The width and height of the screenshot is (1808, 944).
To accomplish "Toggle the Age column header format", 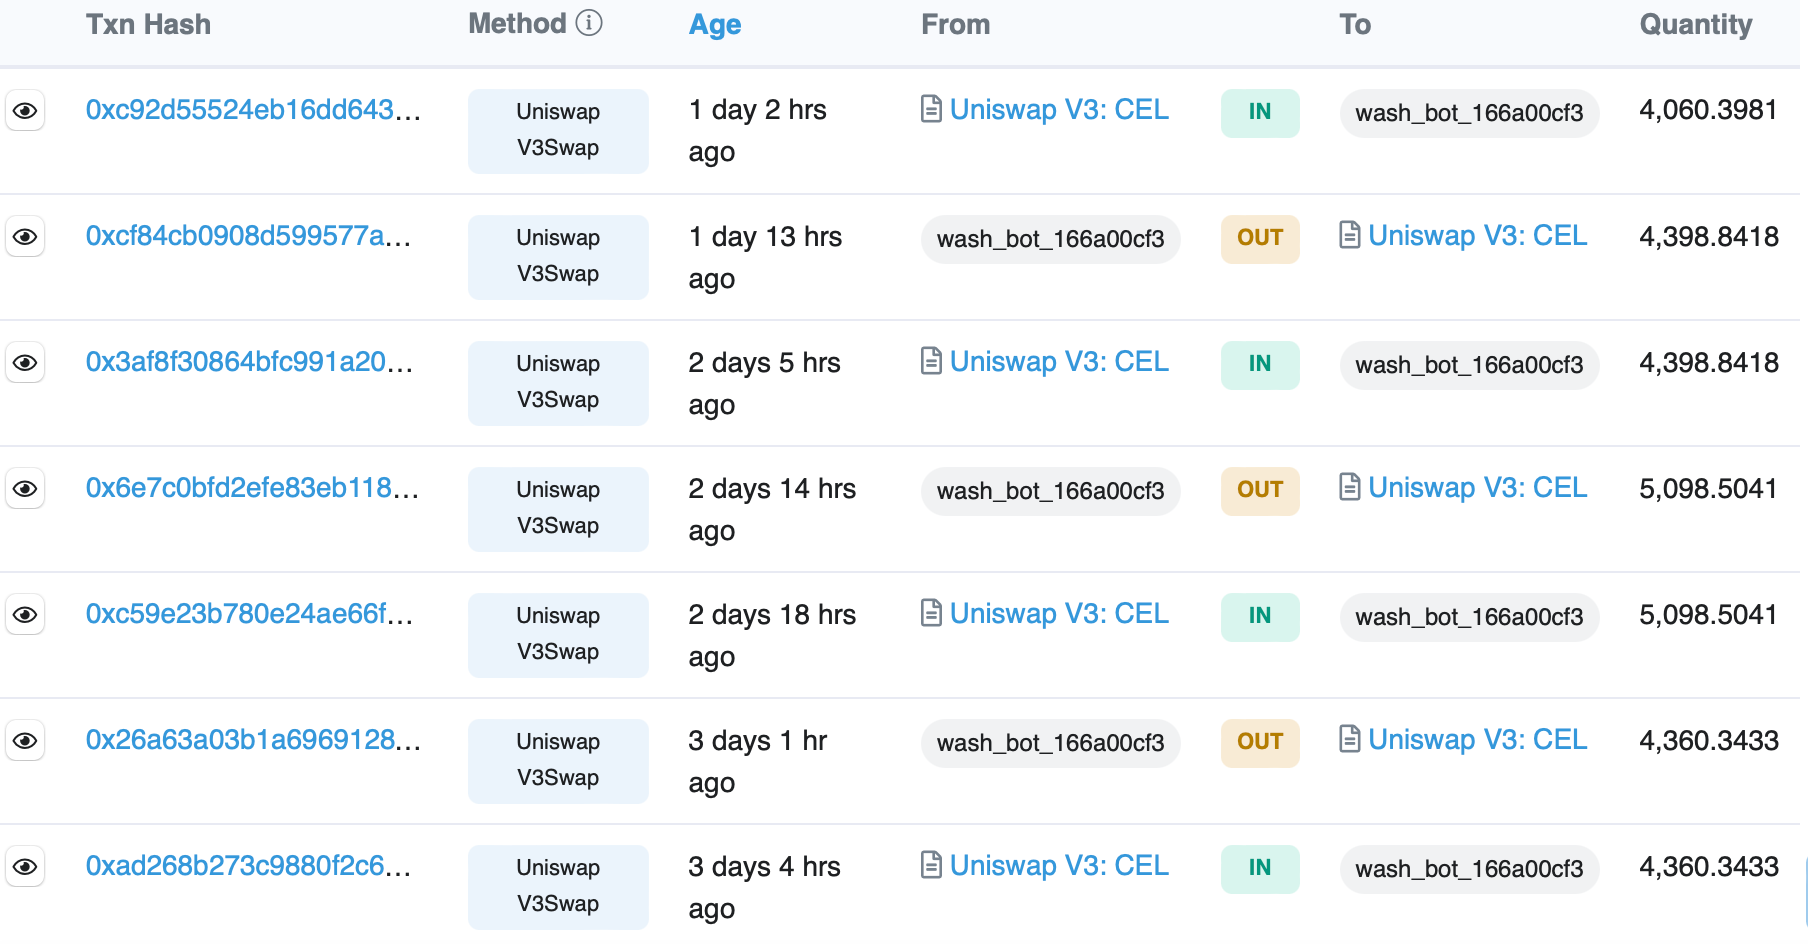I will [x=715, y=25].
